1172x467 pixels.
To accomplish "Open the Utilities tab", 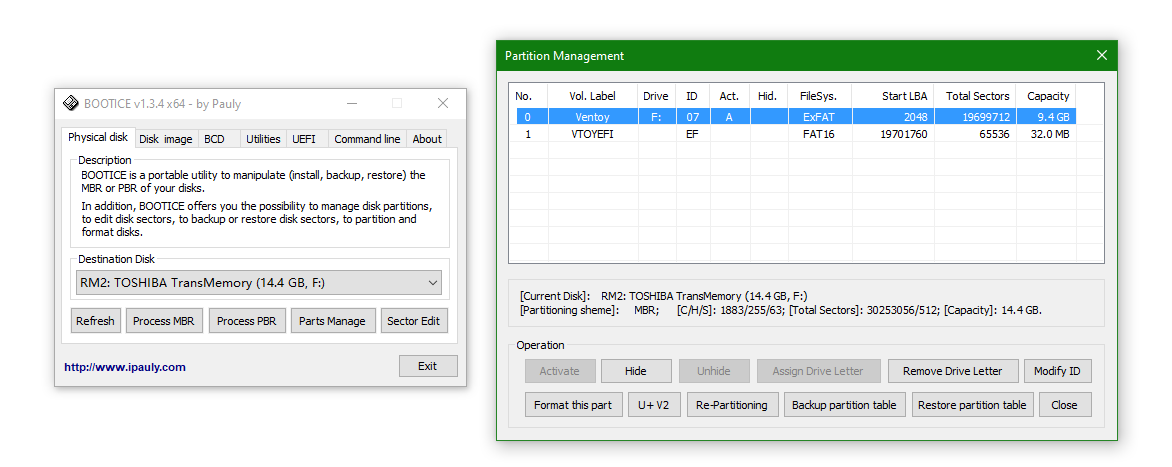I will [263, 139].
